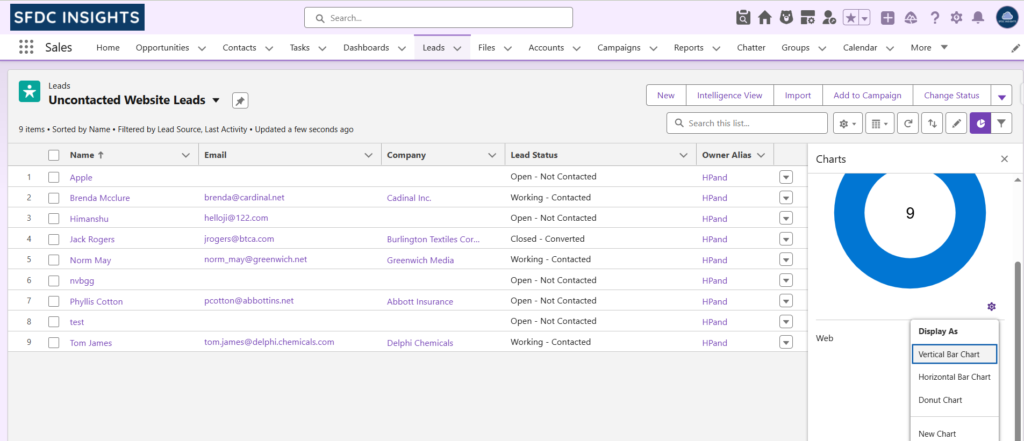1024x441 pixels.
Task: Click the refresh list icon
Action: (x=908, y=123)
